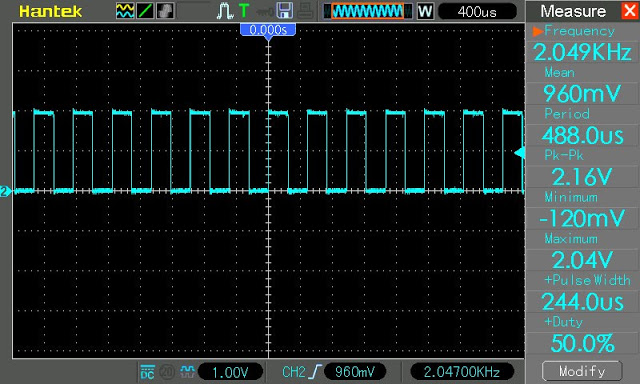640x384 pixels.
Task: Click the DC coupling icon
Action: coord(147,372)
